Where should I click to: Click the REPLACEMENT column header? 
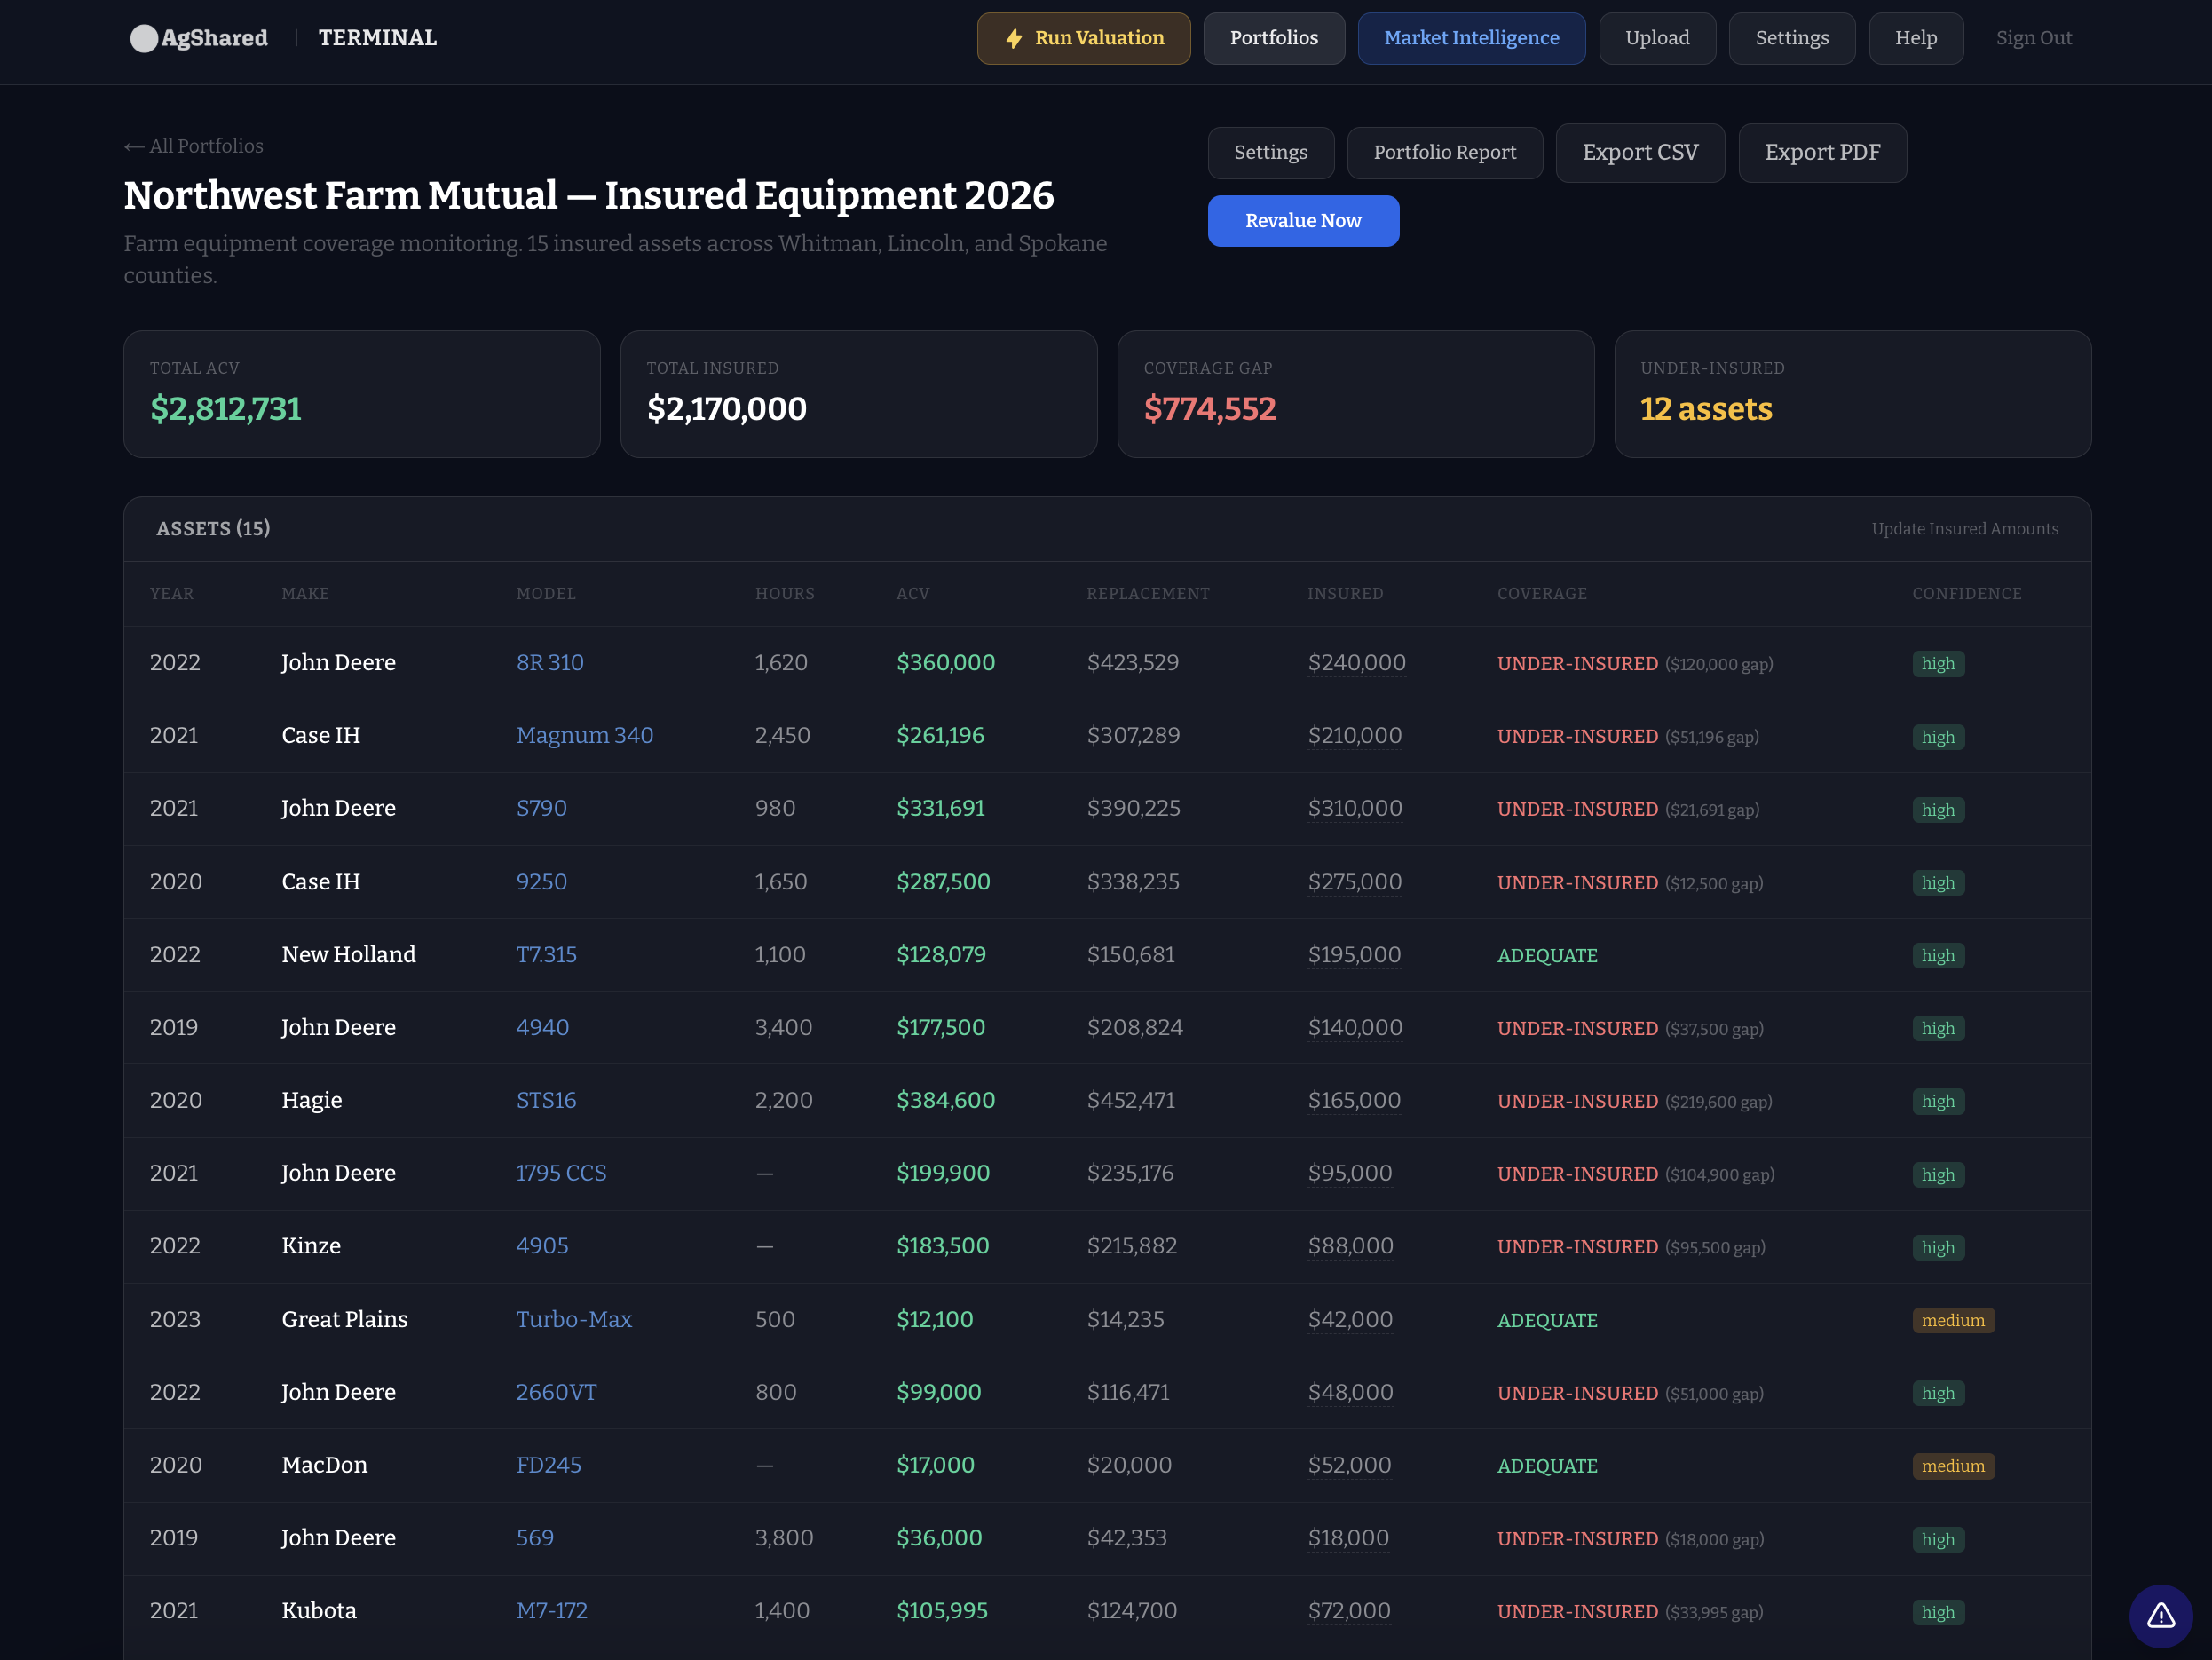click(1147, 594)
